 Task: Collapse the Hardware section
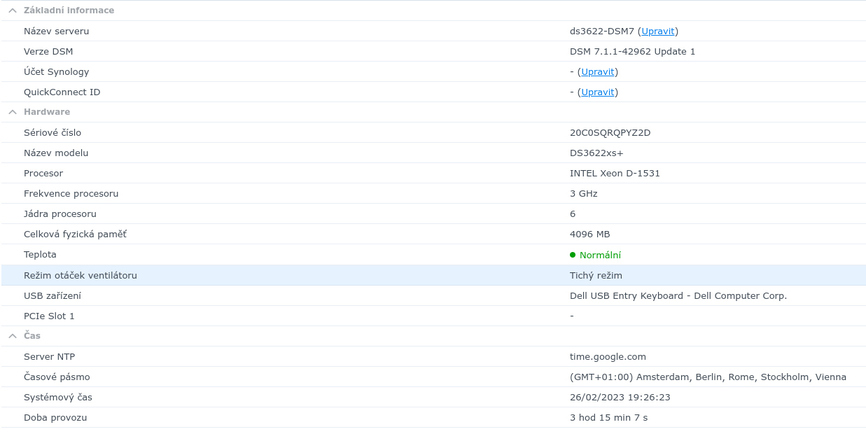coord(13,112)
